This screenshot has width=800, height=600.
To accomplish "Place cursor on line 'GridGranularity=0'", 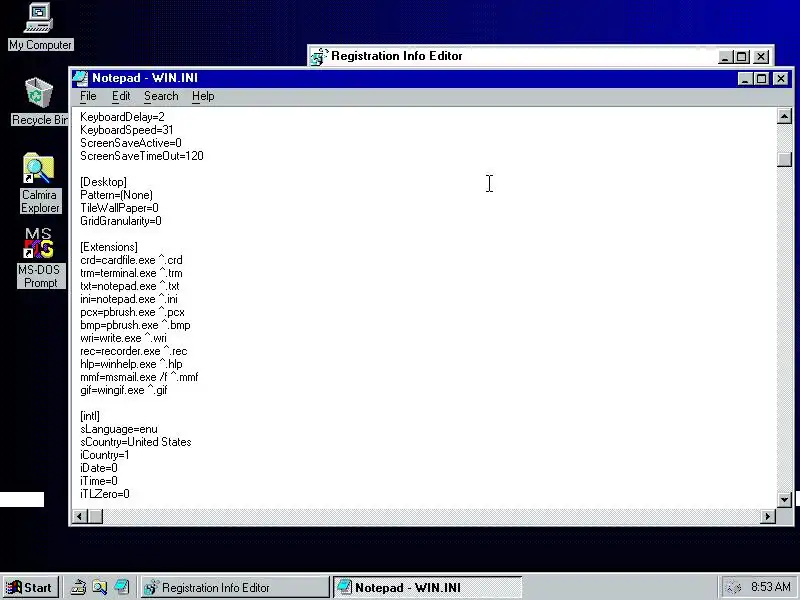I will (121, 221).
